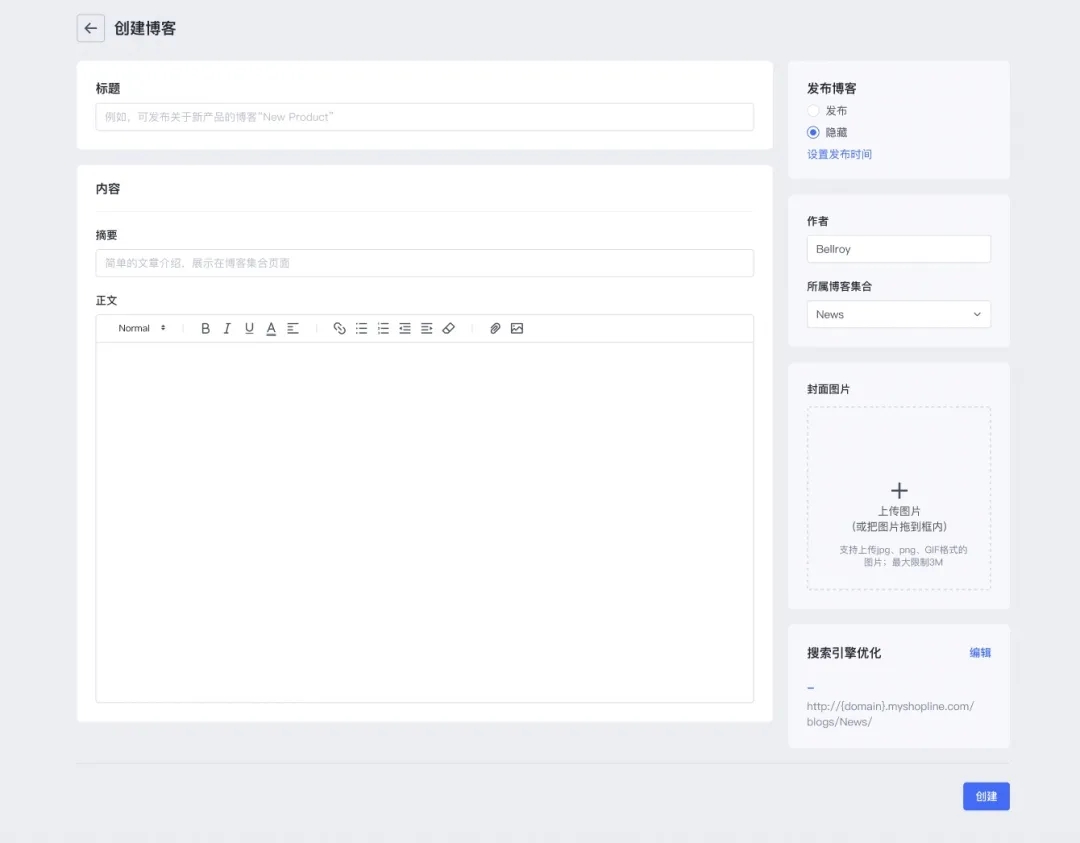
Task: Create a bulleted list
Action: tap(361, 329)
